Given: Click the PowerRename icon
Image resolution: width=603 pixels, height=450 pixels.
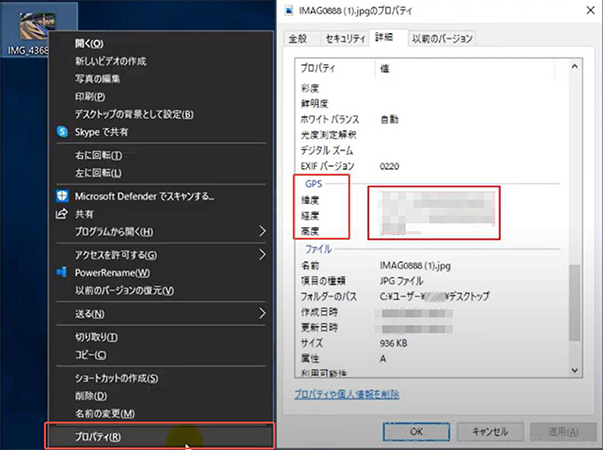Looking at the screenshot, I should click(x=62, y=272).
